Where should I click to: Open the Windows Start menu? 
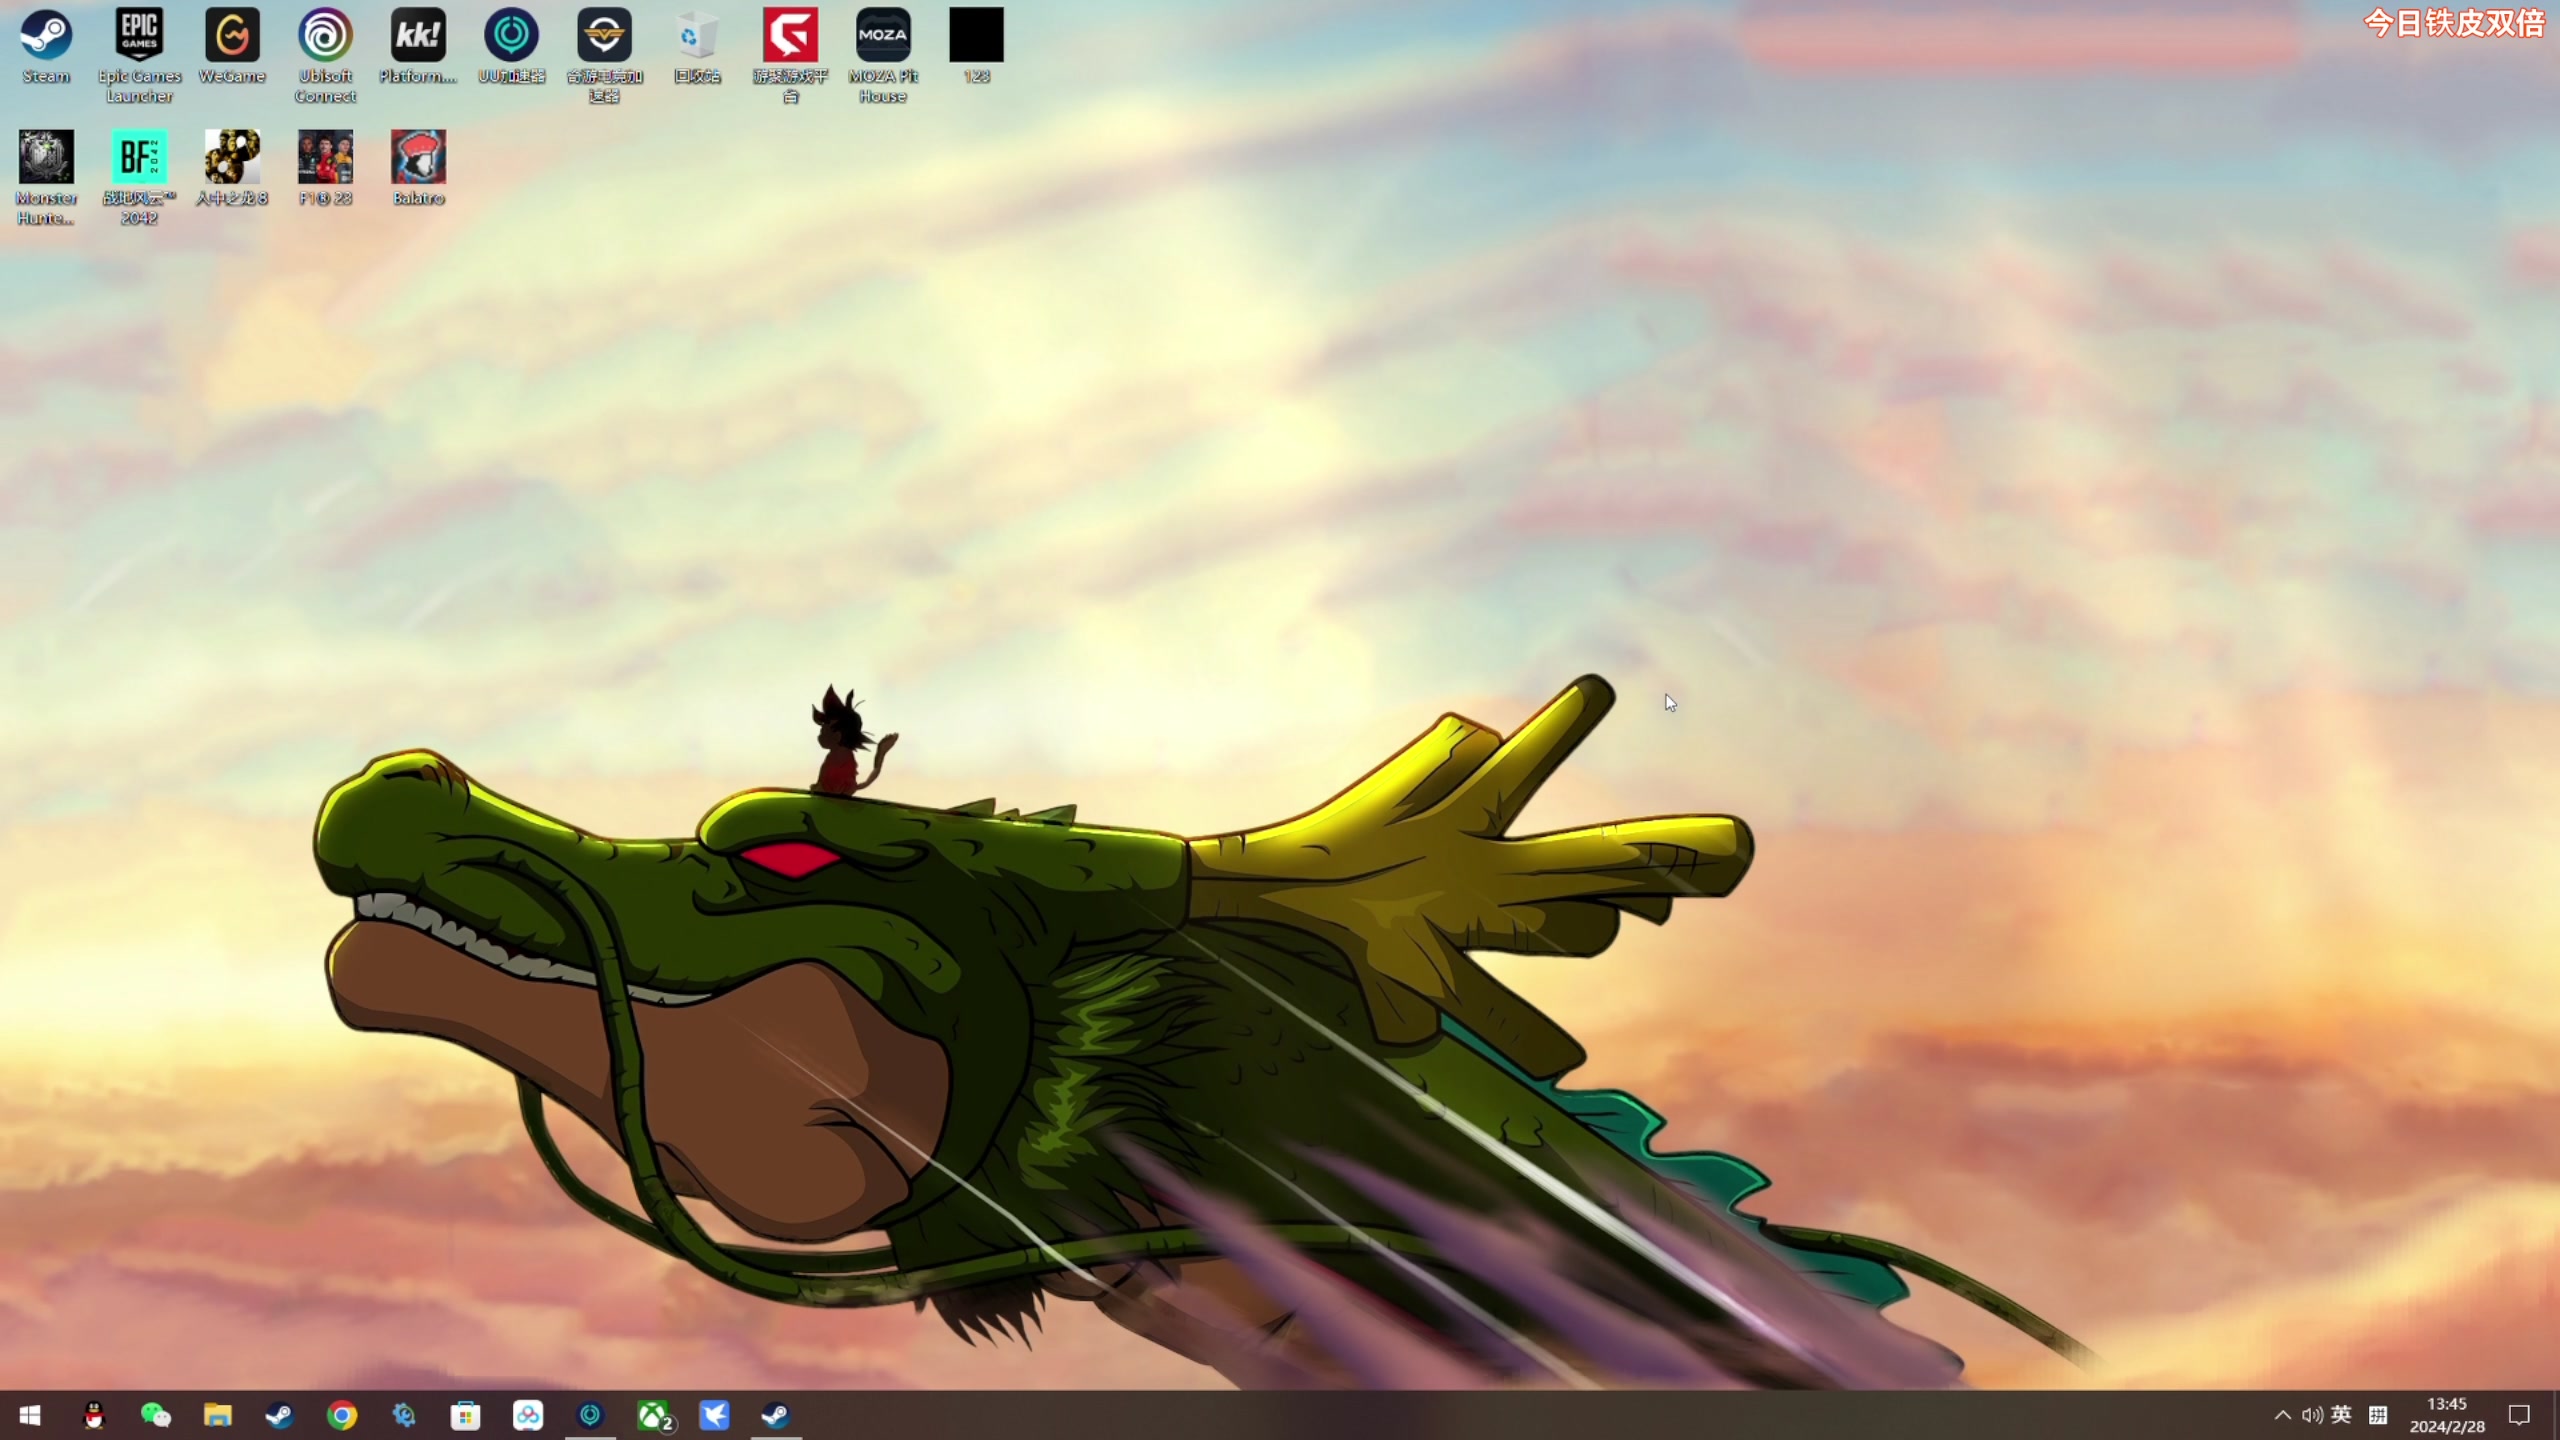[30, 1415]
